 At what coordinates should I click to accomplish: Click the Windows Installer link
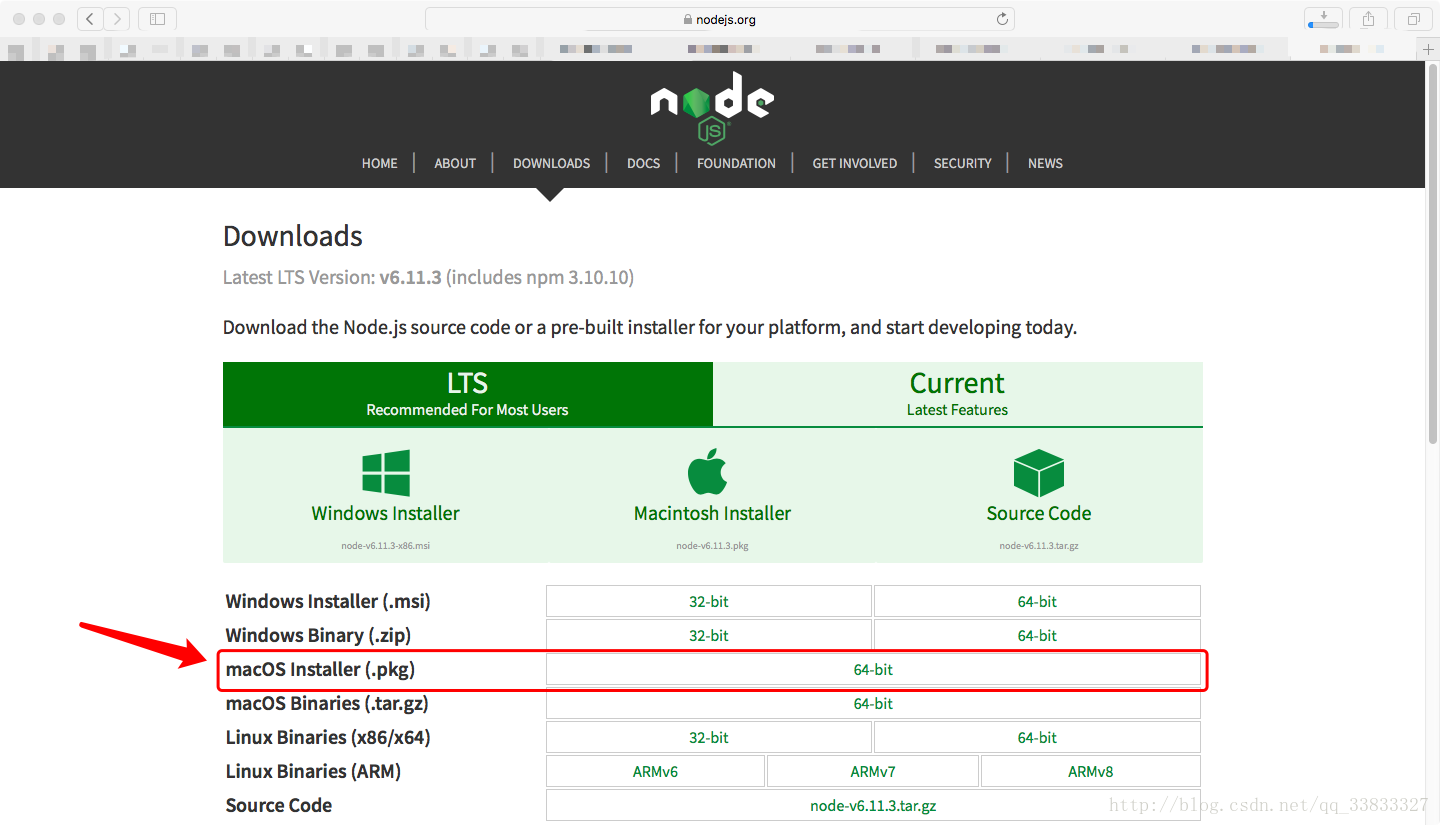[385, 513]
